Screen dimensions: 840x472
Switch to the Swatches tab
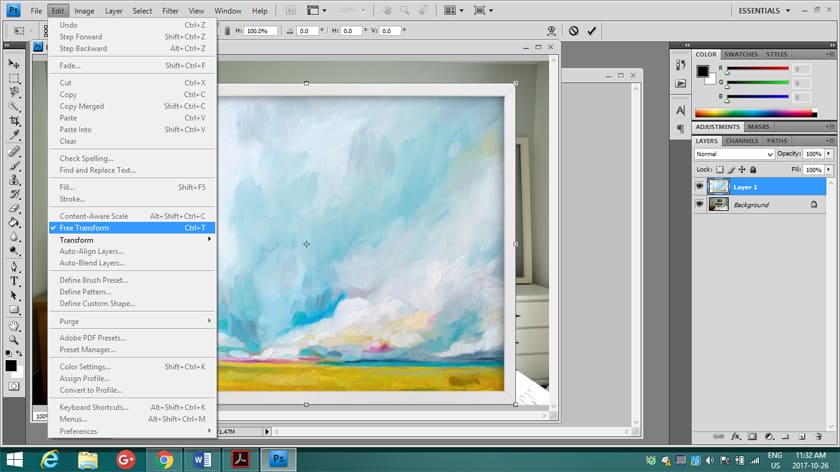click(741, 54)
